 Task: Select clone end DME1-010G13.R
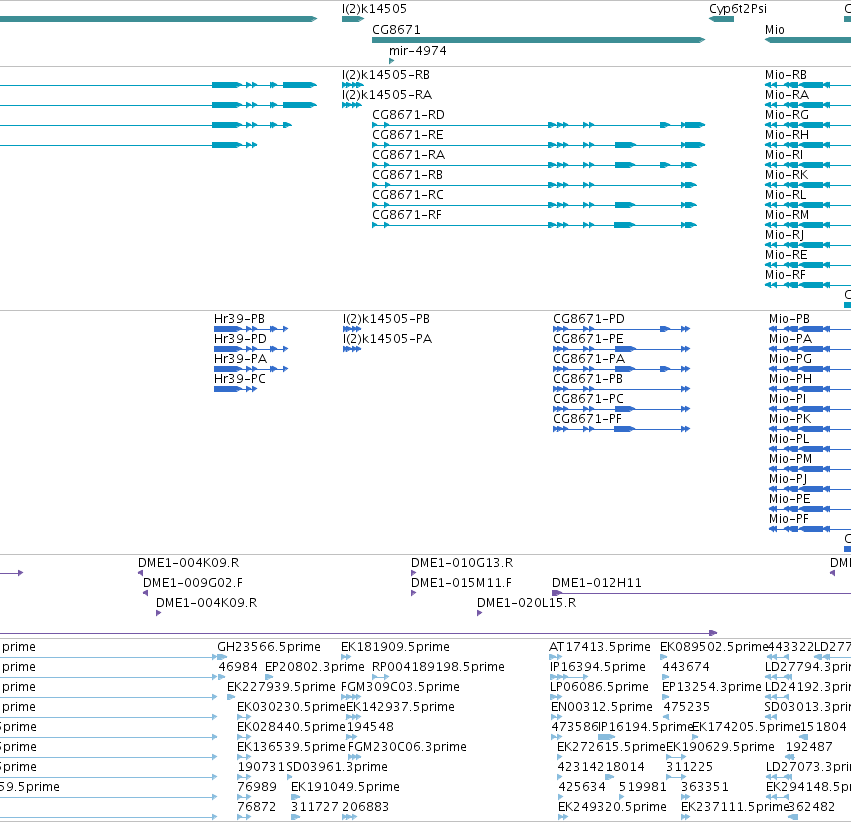(x=462, y=563)
